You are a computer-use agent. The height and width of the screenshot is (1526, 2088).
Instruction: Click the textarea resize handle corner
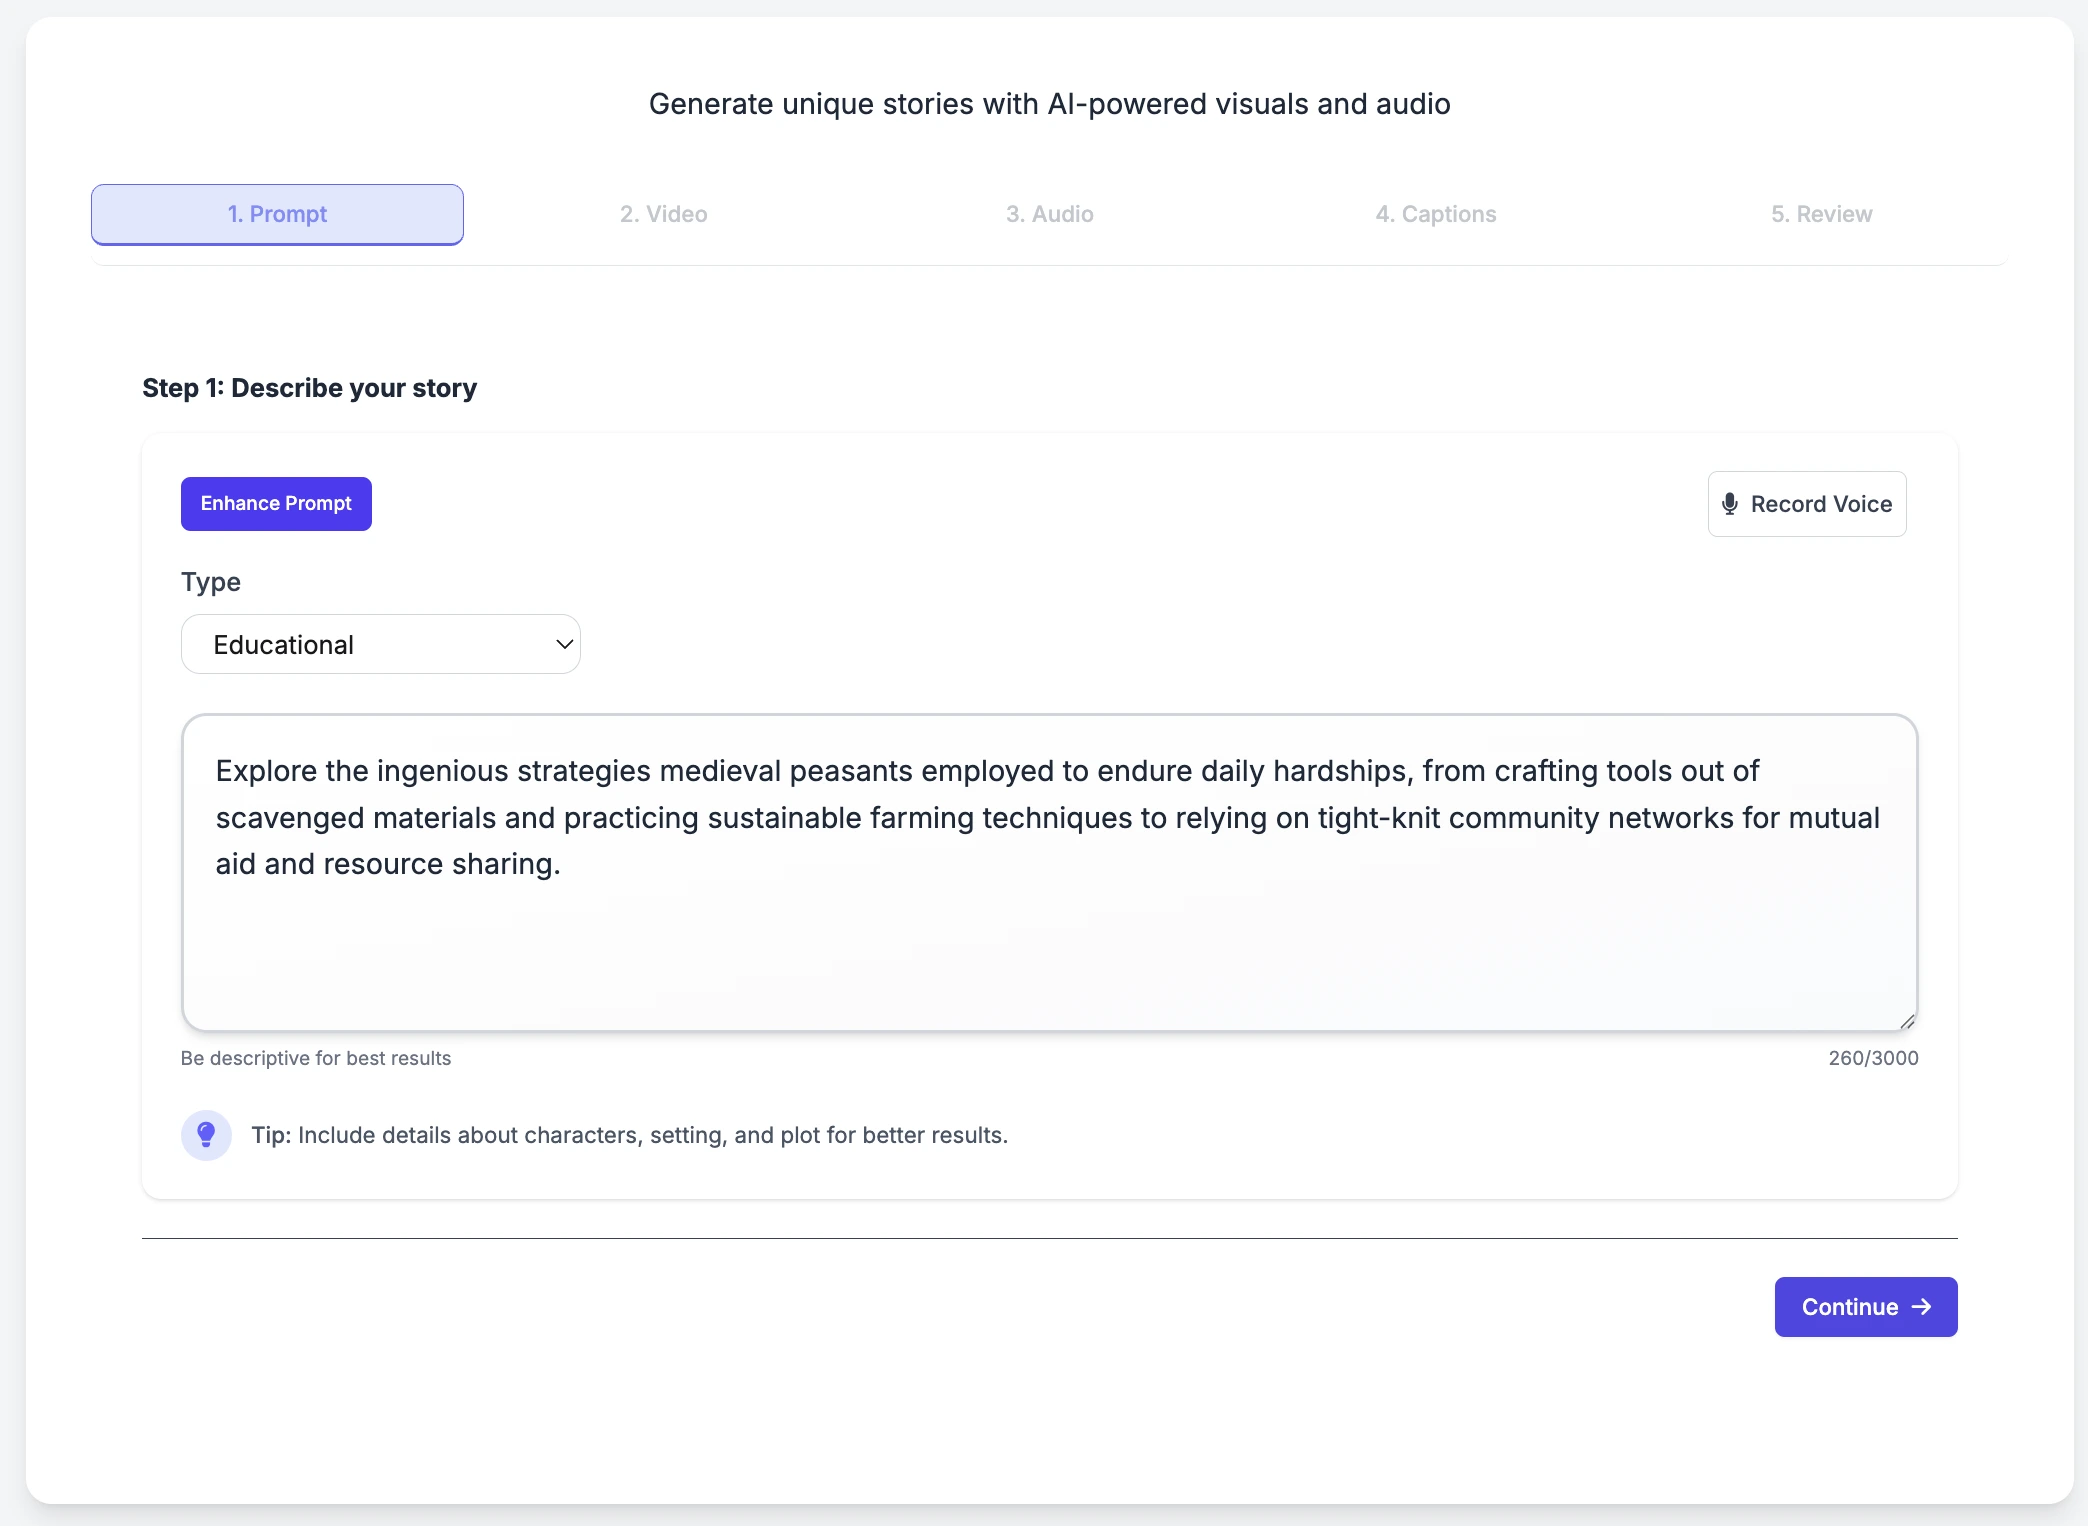coord(1907,1021)
